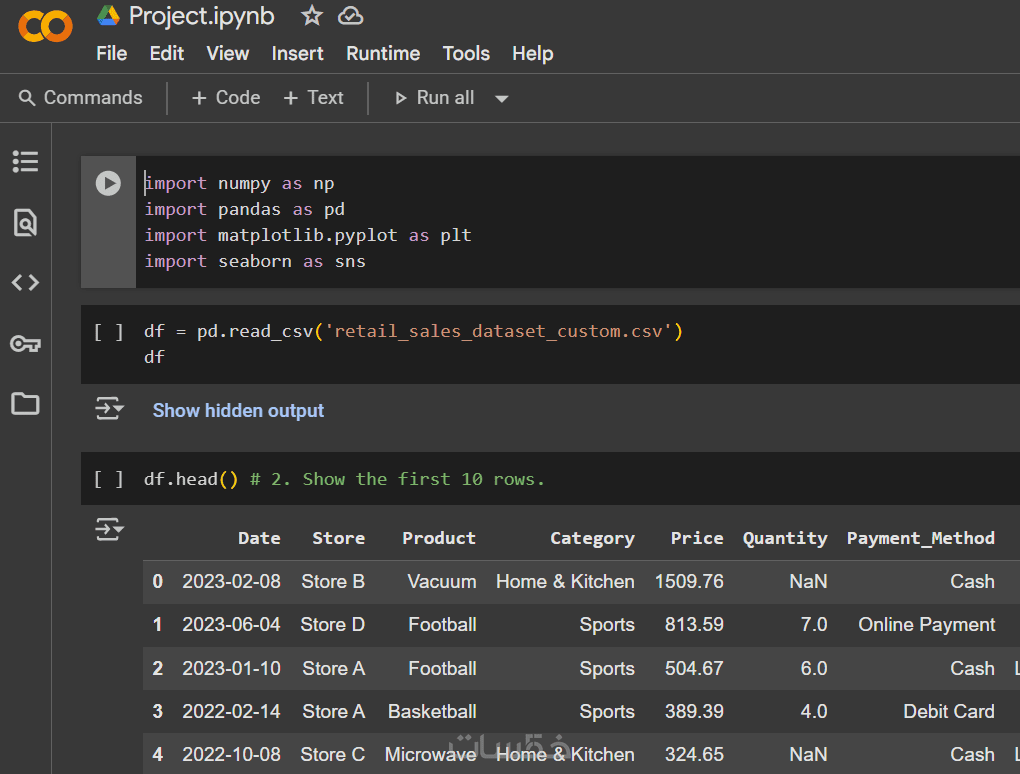Open the Commands search palette
This screenshot has height=774, width=1020.
[81, 98]
